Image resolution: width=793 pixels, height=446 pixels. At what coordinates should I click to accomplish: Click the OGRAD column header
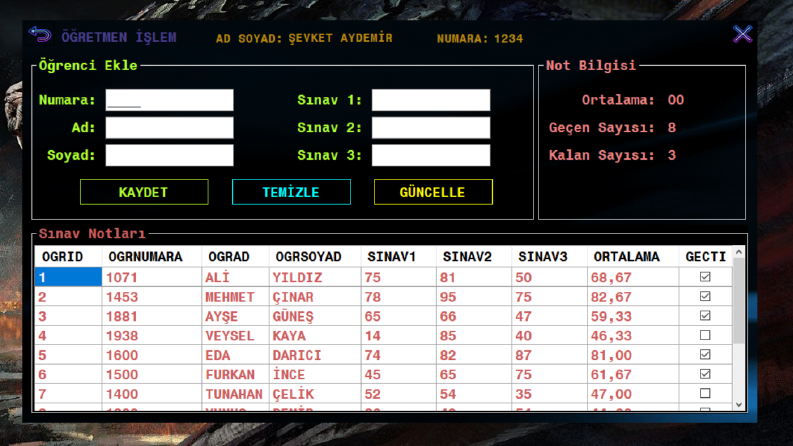pyautogui.click(x=235, y=257)
